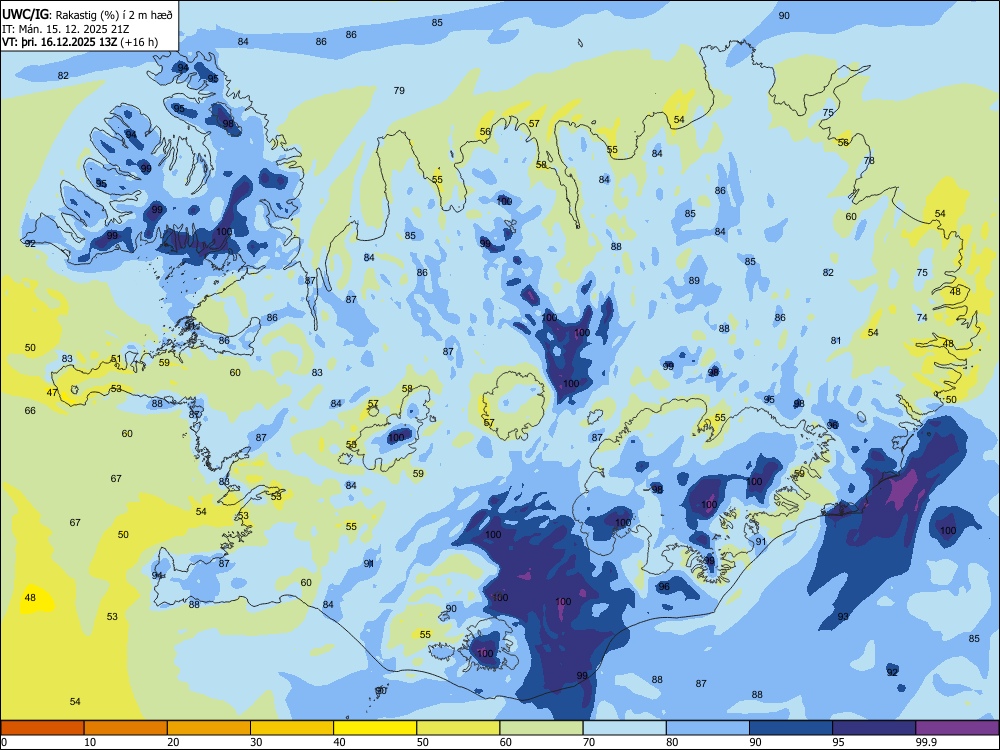Select the map value '78' near the northeast coast
The image size is (1000, 750).
click(x=869, y=161)
